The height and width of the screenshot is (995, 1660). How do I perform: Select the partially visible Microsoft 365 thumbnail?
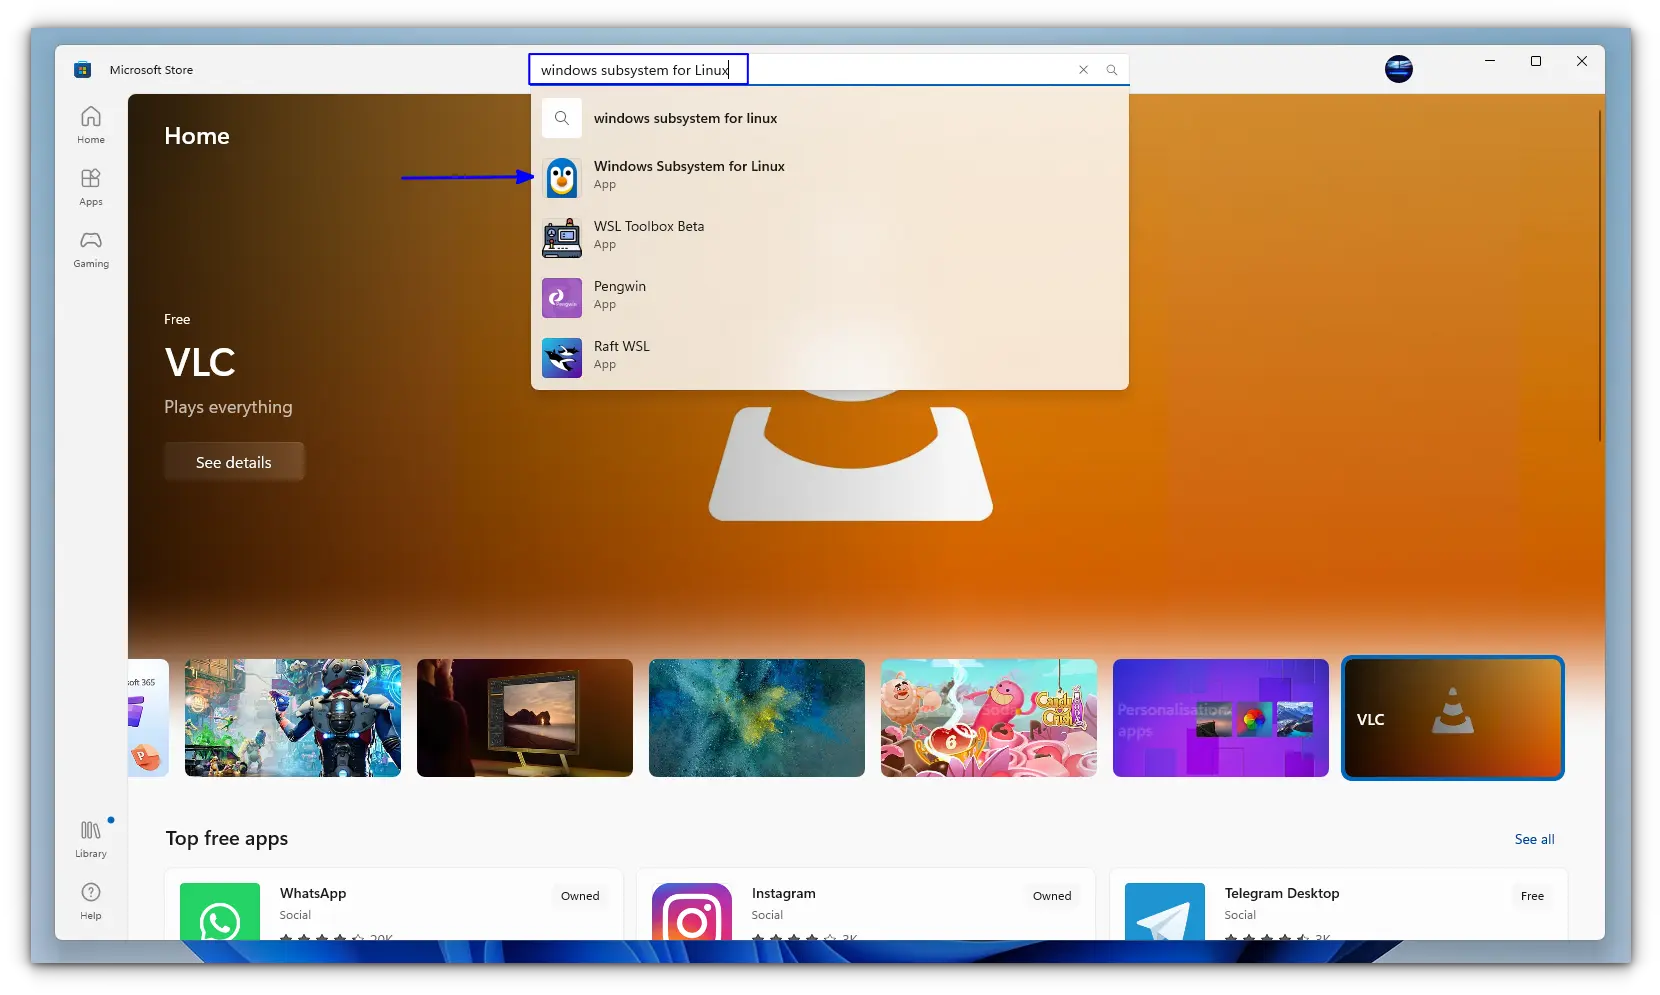click(148, 718)
